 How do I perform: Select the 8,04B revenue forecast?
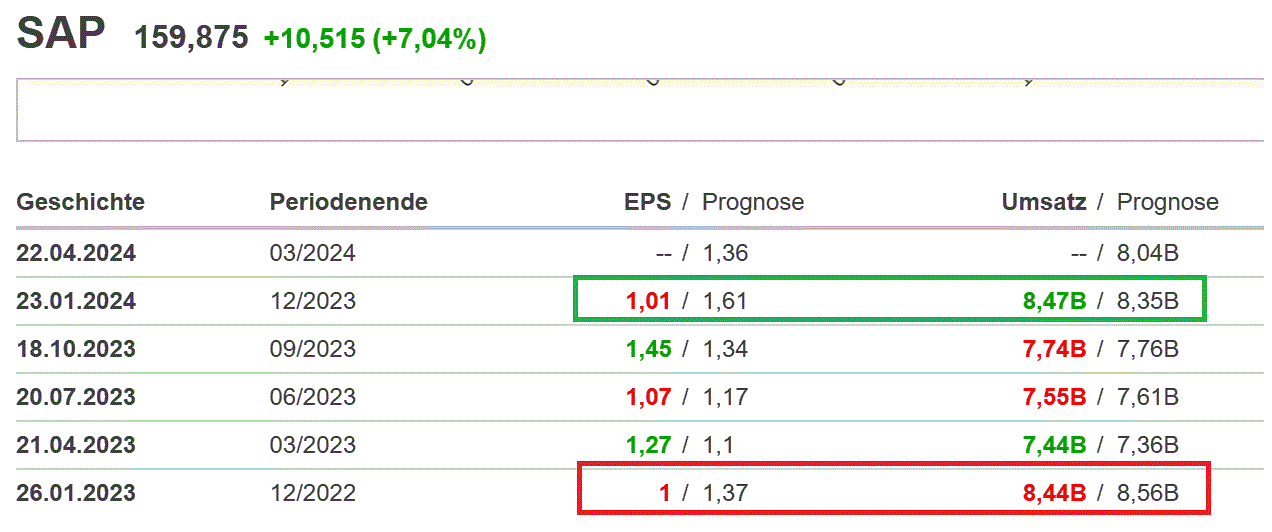[x=1148, y=254]
